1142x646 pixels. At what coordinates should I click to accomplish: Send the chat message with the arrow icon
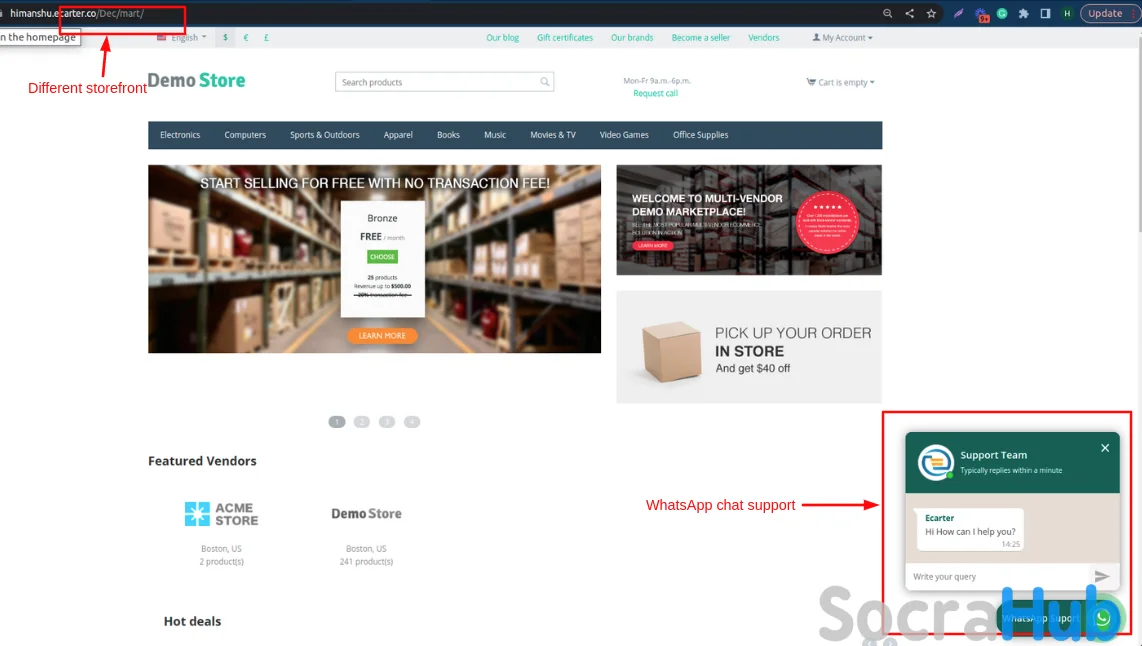coord(1101,576)
